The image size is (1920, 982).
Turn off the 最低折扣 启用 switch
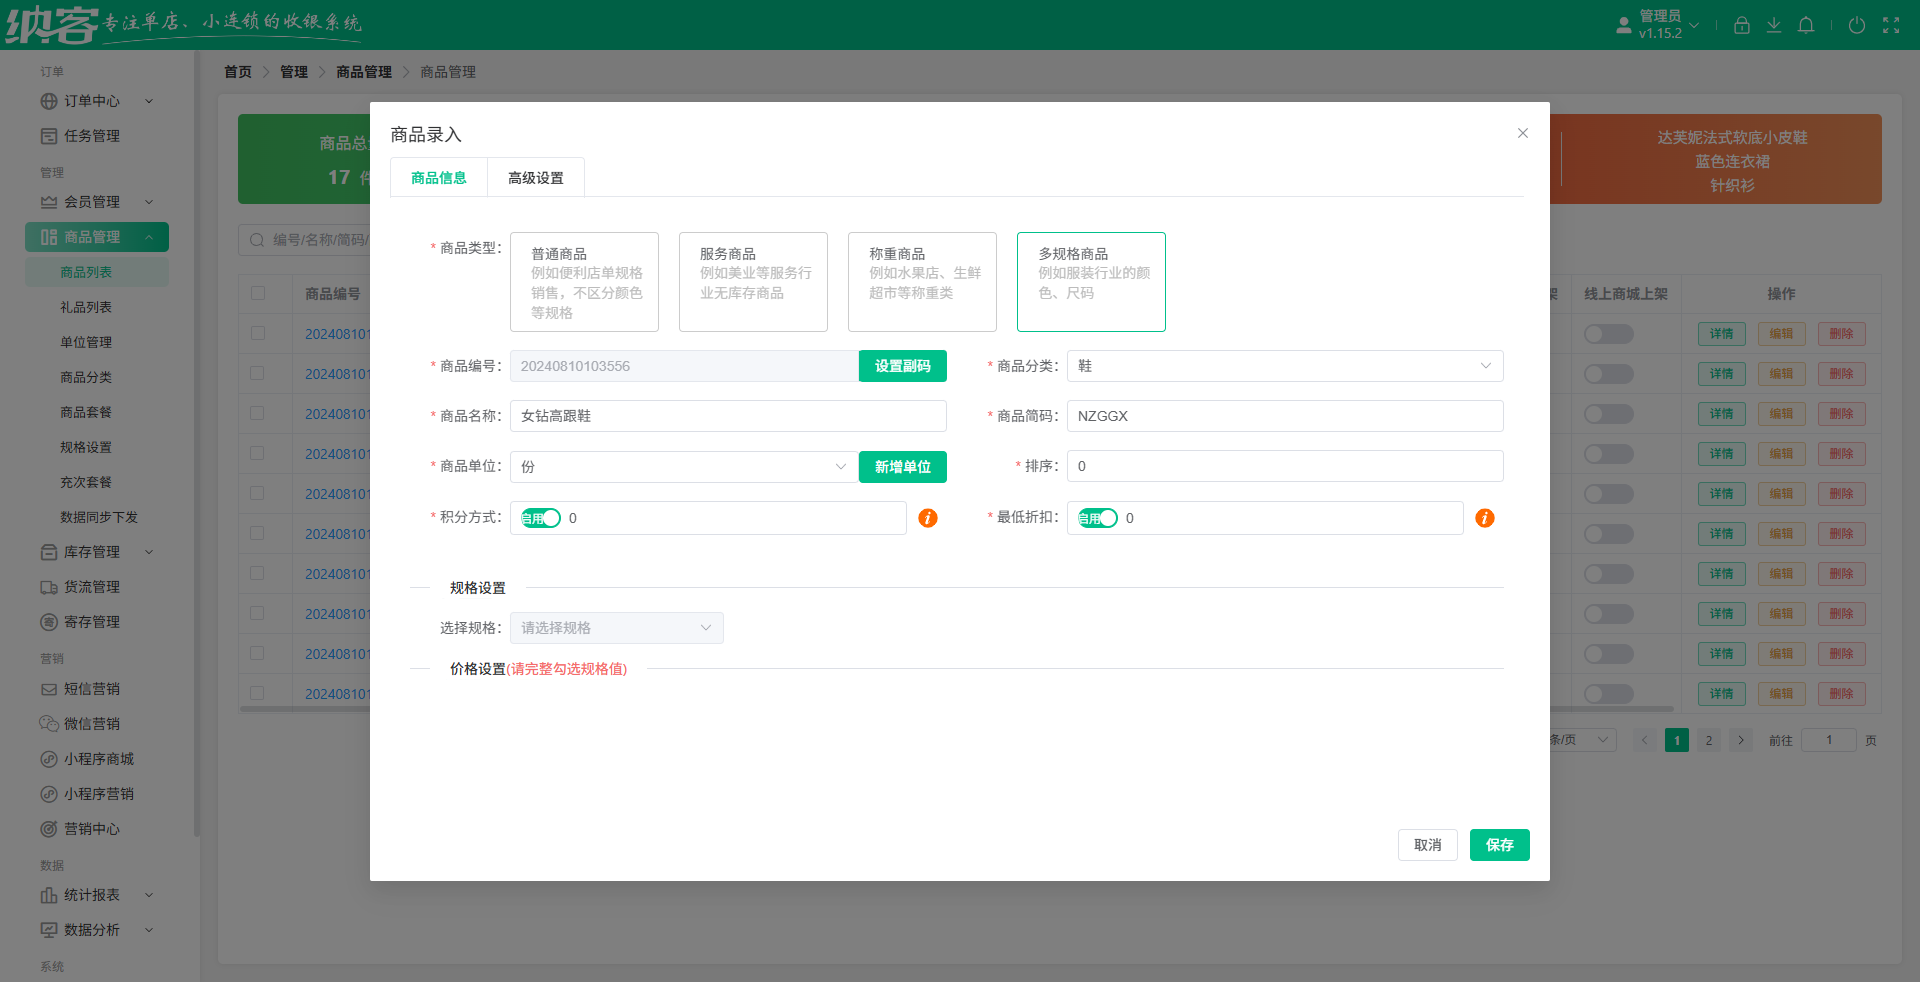[x=1097, y=518]
